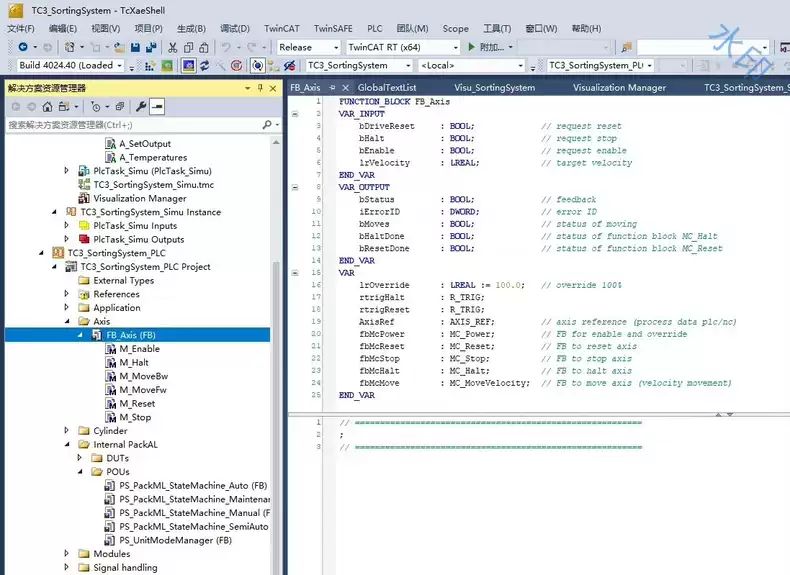Switch to the GlobalTextList tab

(386, 88)
